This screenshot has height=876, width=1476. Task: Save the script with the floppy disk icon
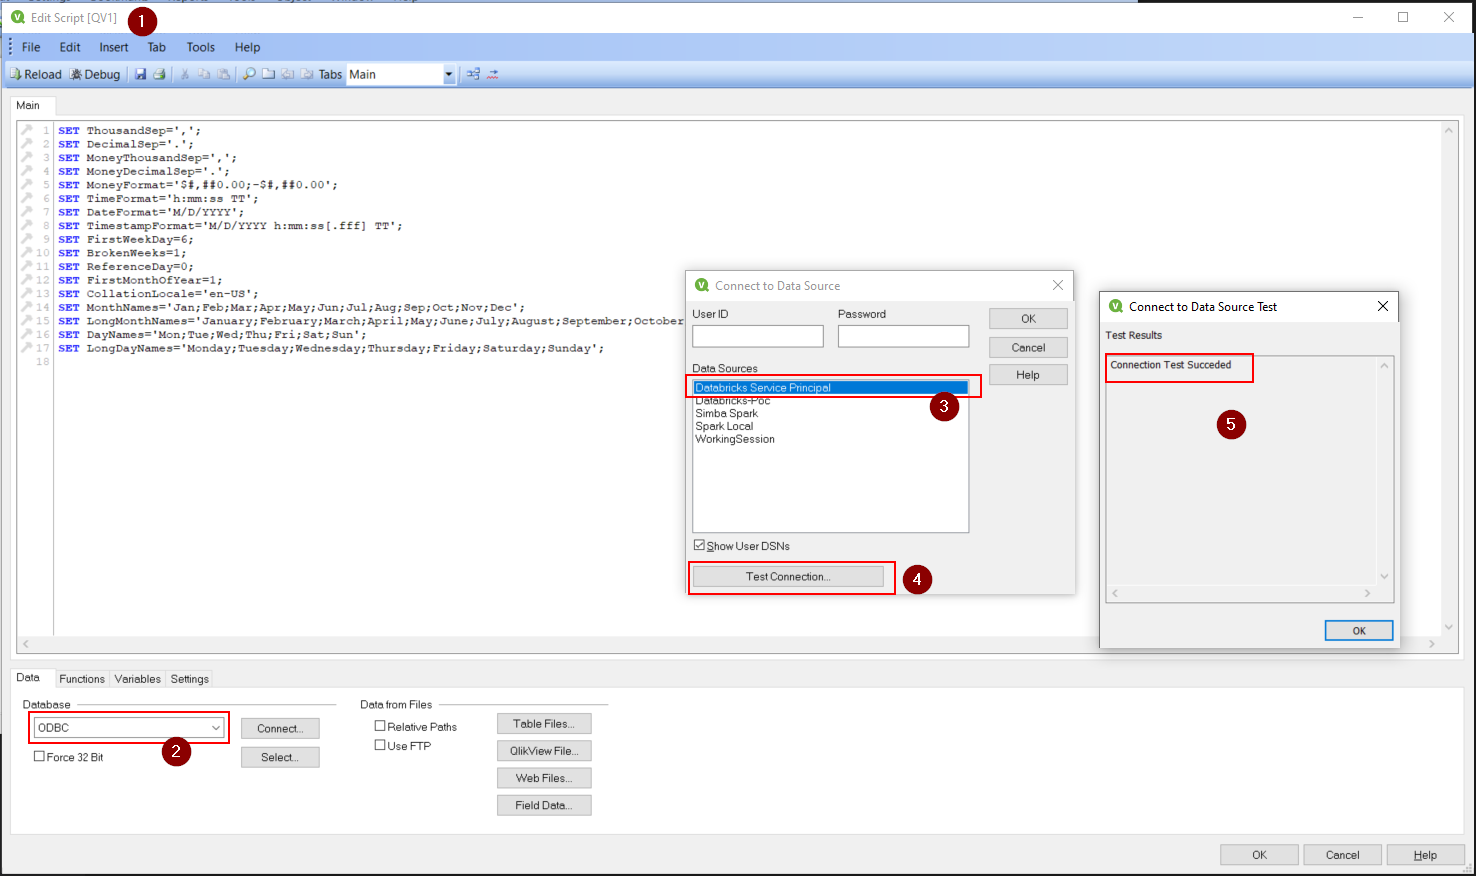(x=141, y=74)
